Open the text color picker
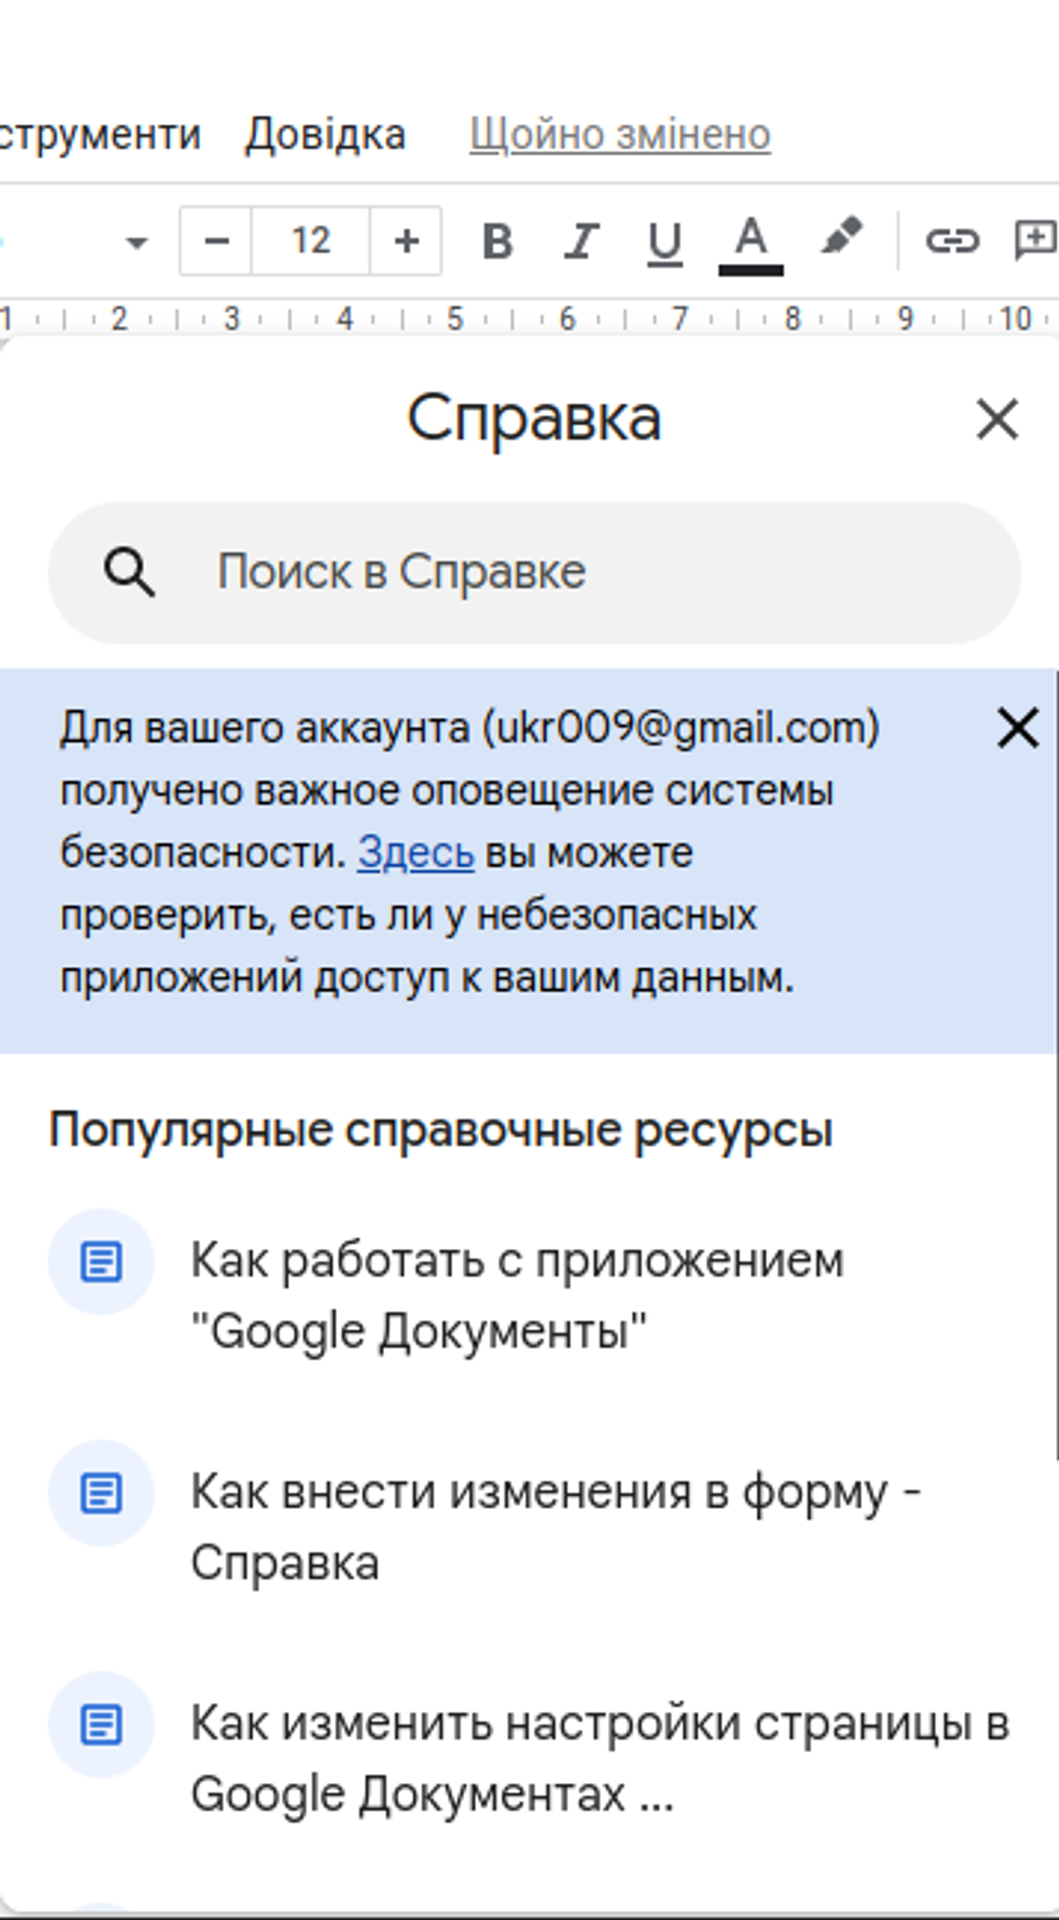Screen dimensions: 1059x1920 pos(750,241)
